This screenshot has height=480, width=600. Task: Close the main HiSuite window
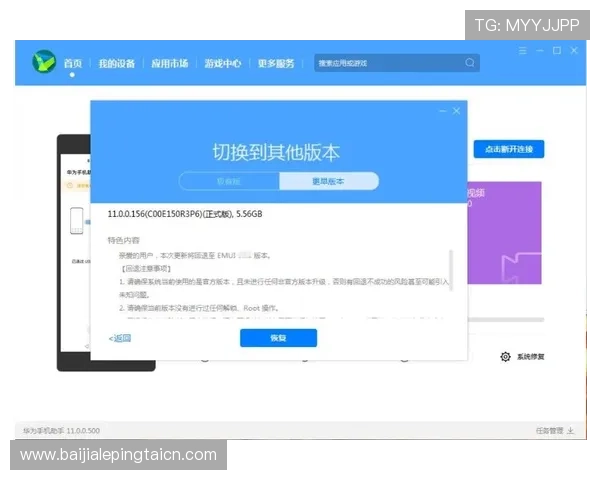[x=574, y=51]
